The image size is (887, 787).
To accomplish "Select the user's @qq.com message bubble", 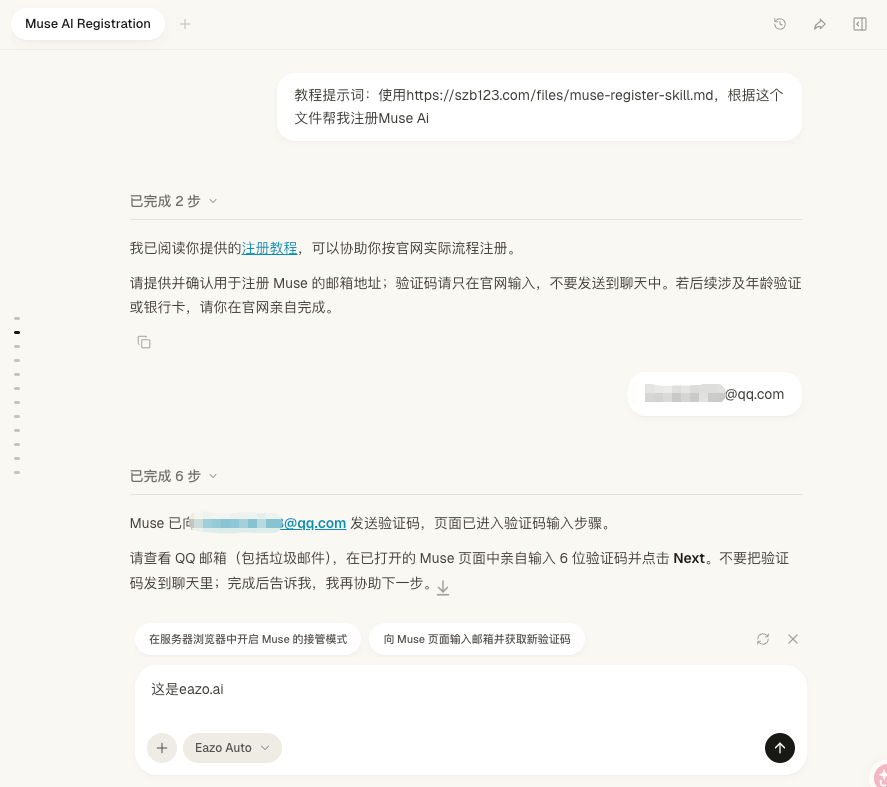I will (714, 394).
